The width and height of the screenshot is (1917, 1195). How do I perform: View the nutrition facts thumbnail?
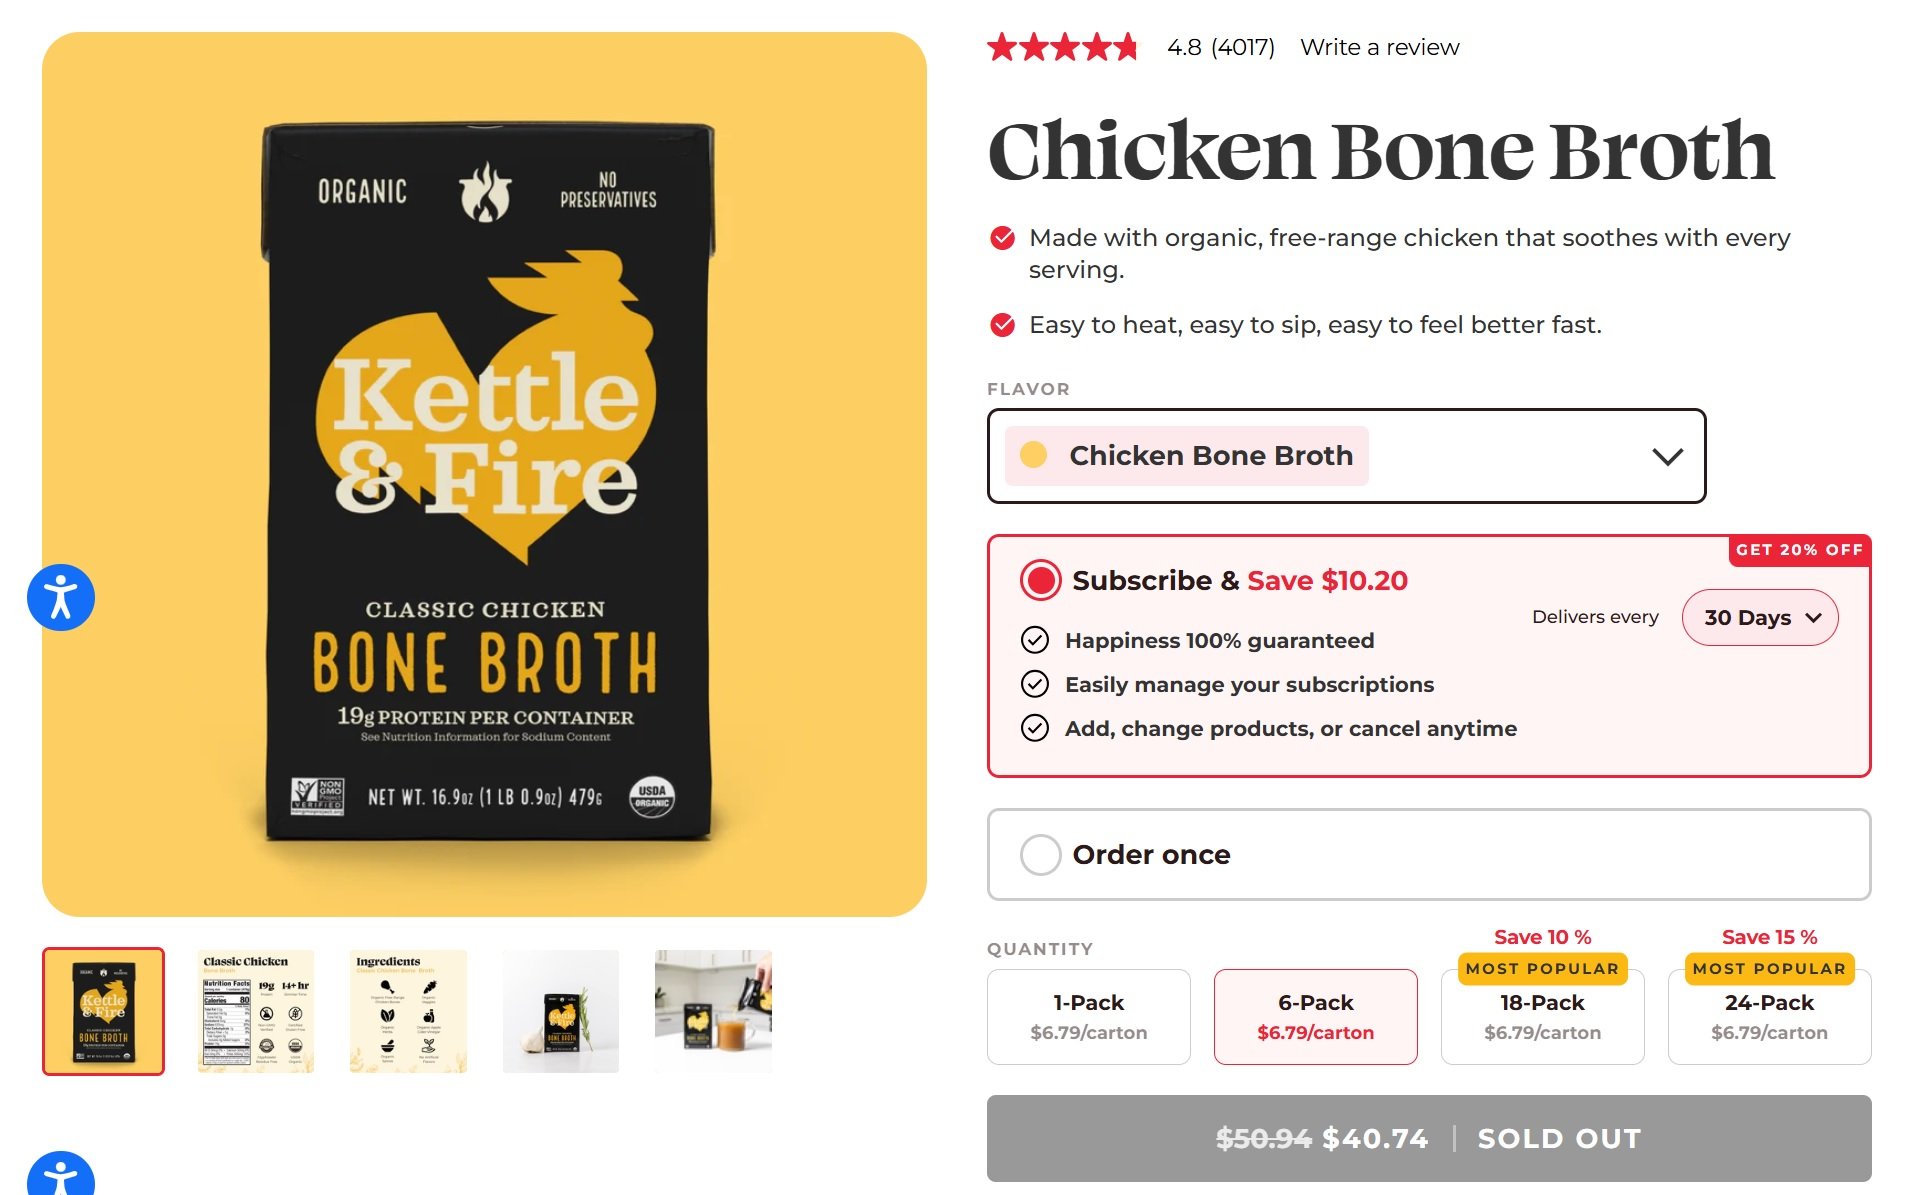(x=256, y=1011)
